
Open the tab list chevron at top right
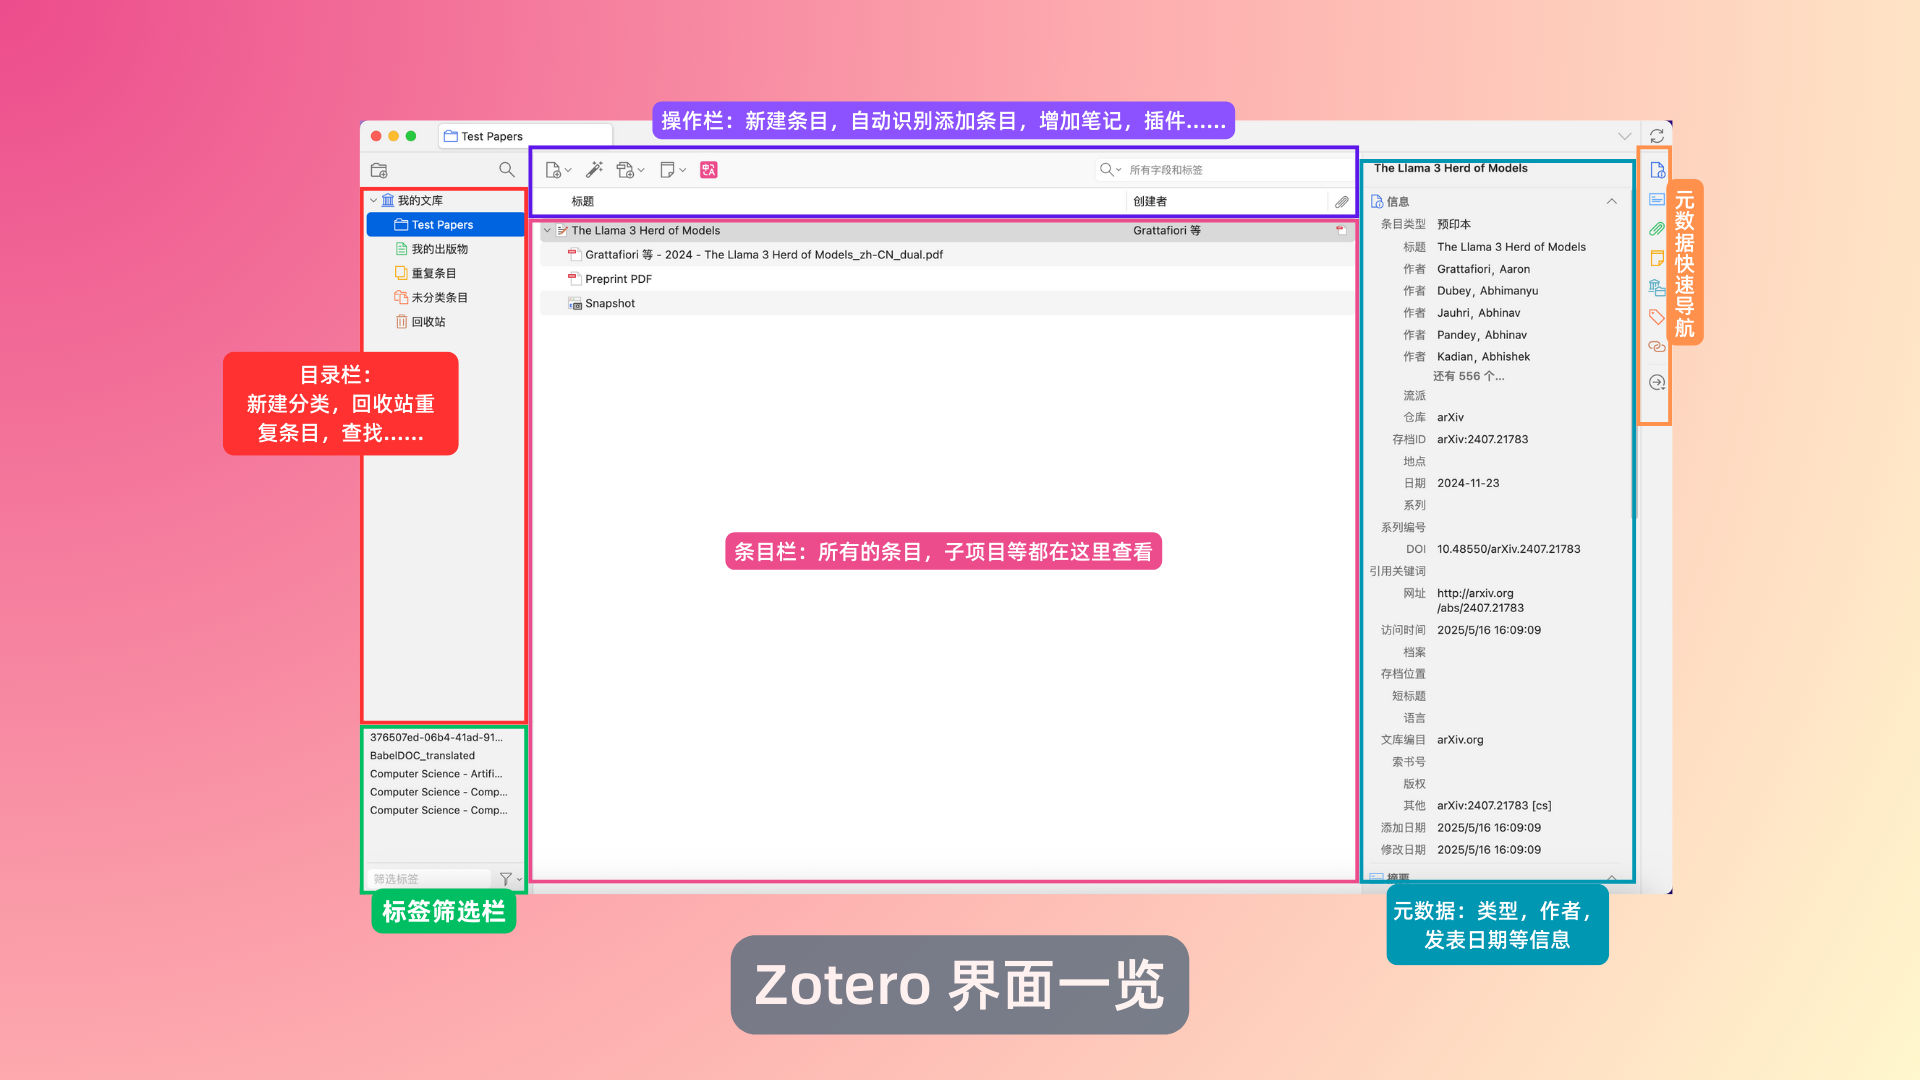click(1625, 136)
